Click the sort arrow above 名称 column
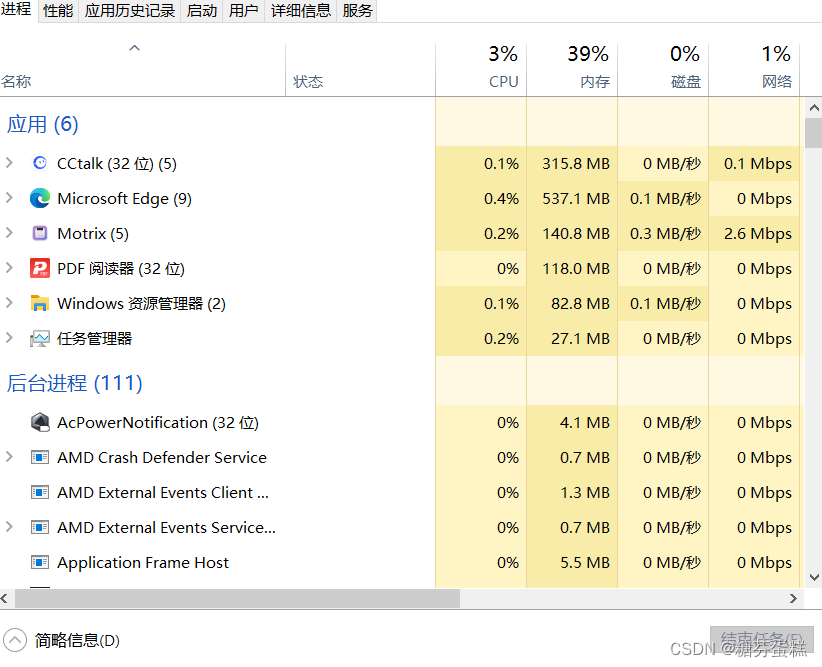Viewport: 822px width, 667px height. pyautogui.click(x=135, y=48)
